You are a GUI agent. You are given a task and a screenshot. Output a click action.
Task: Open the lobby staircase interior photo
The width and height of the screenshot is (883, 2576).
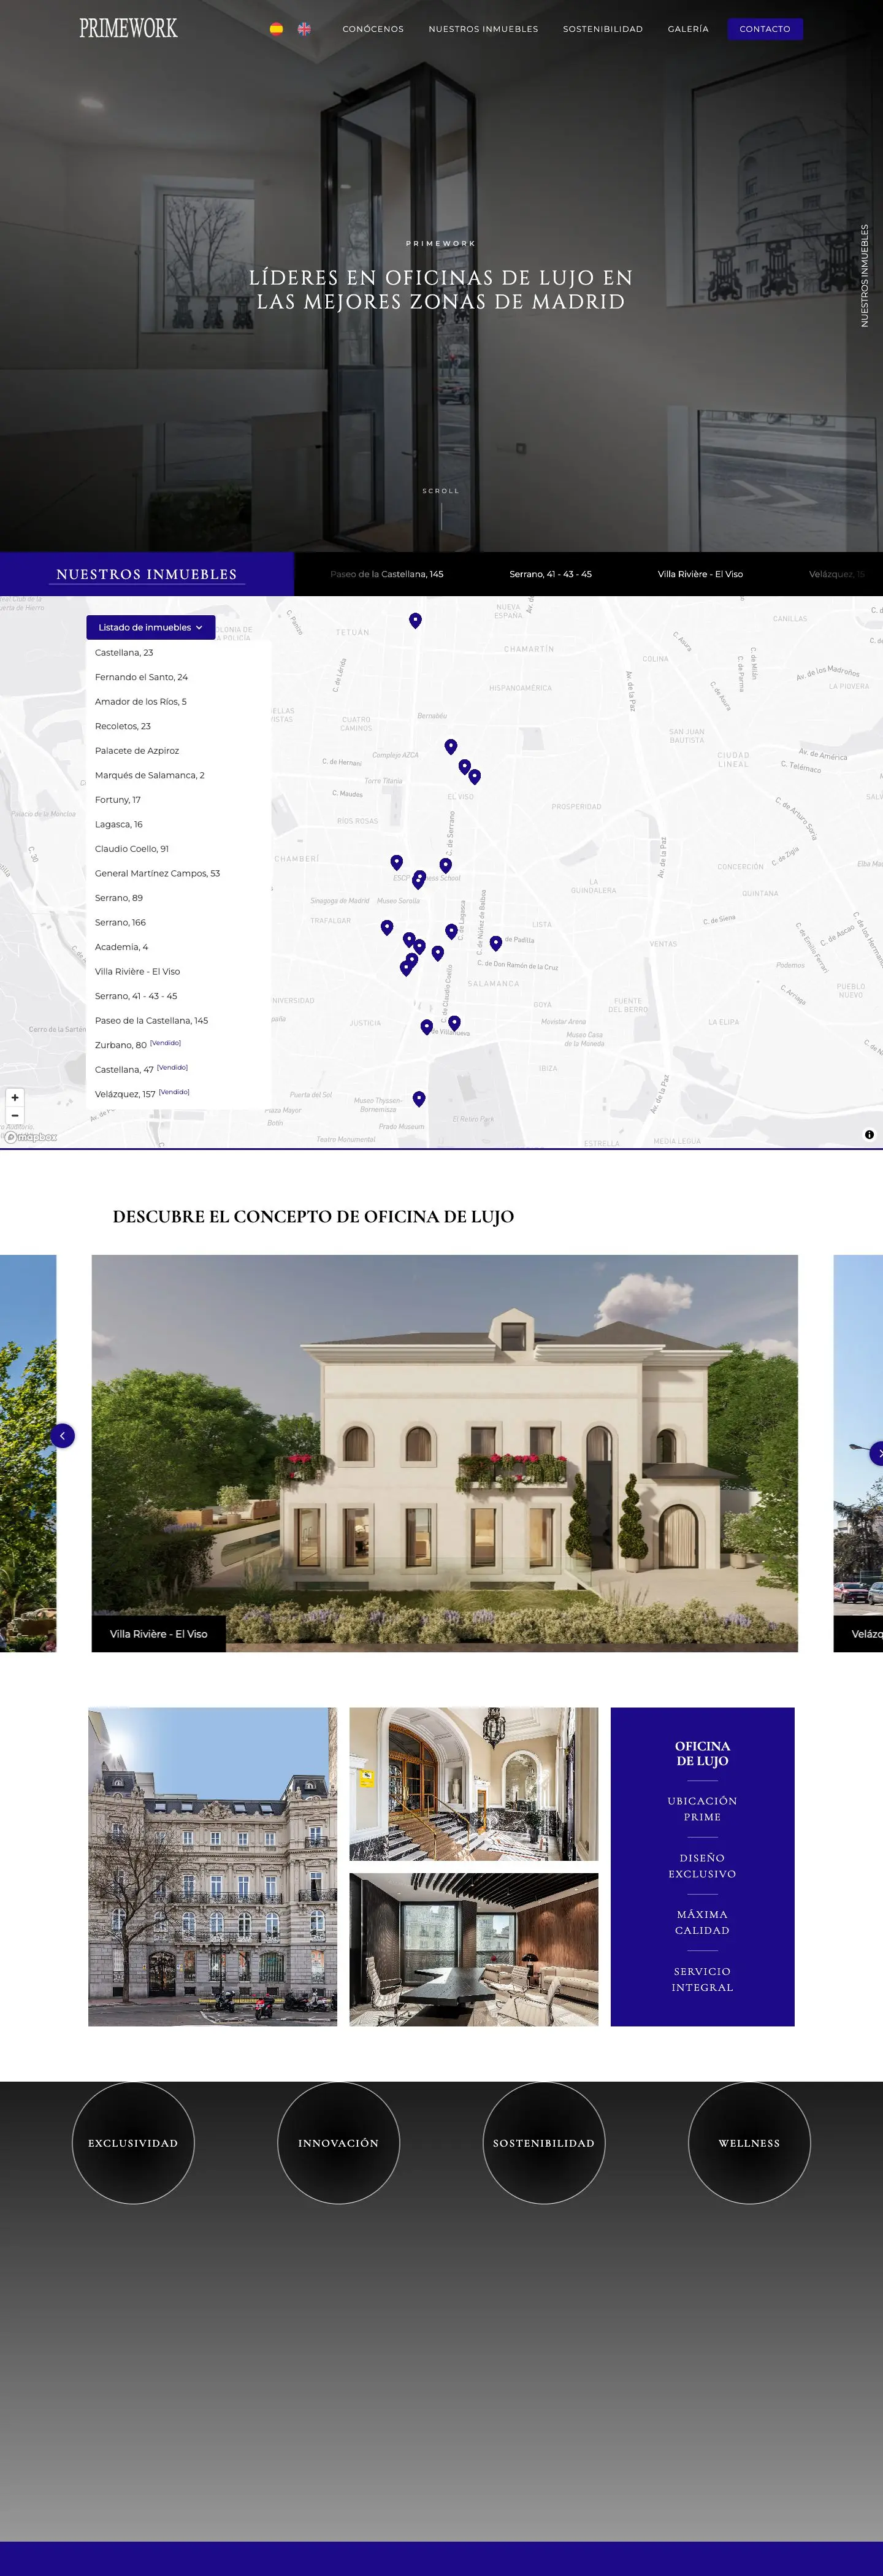[x=474, y=1784]
